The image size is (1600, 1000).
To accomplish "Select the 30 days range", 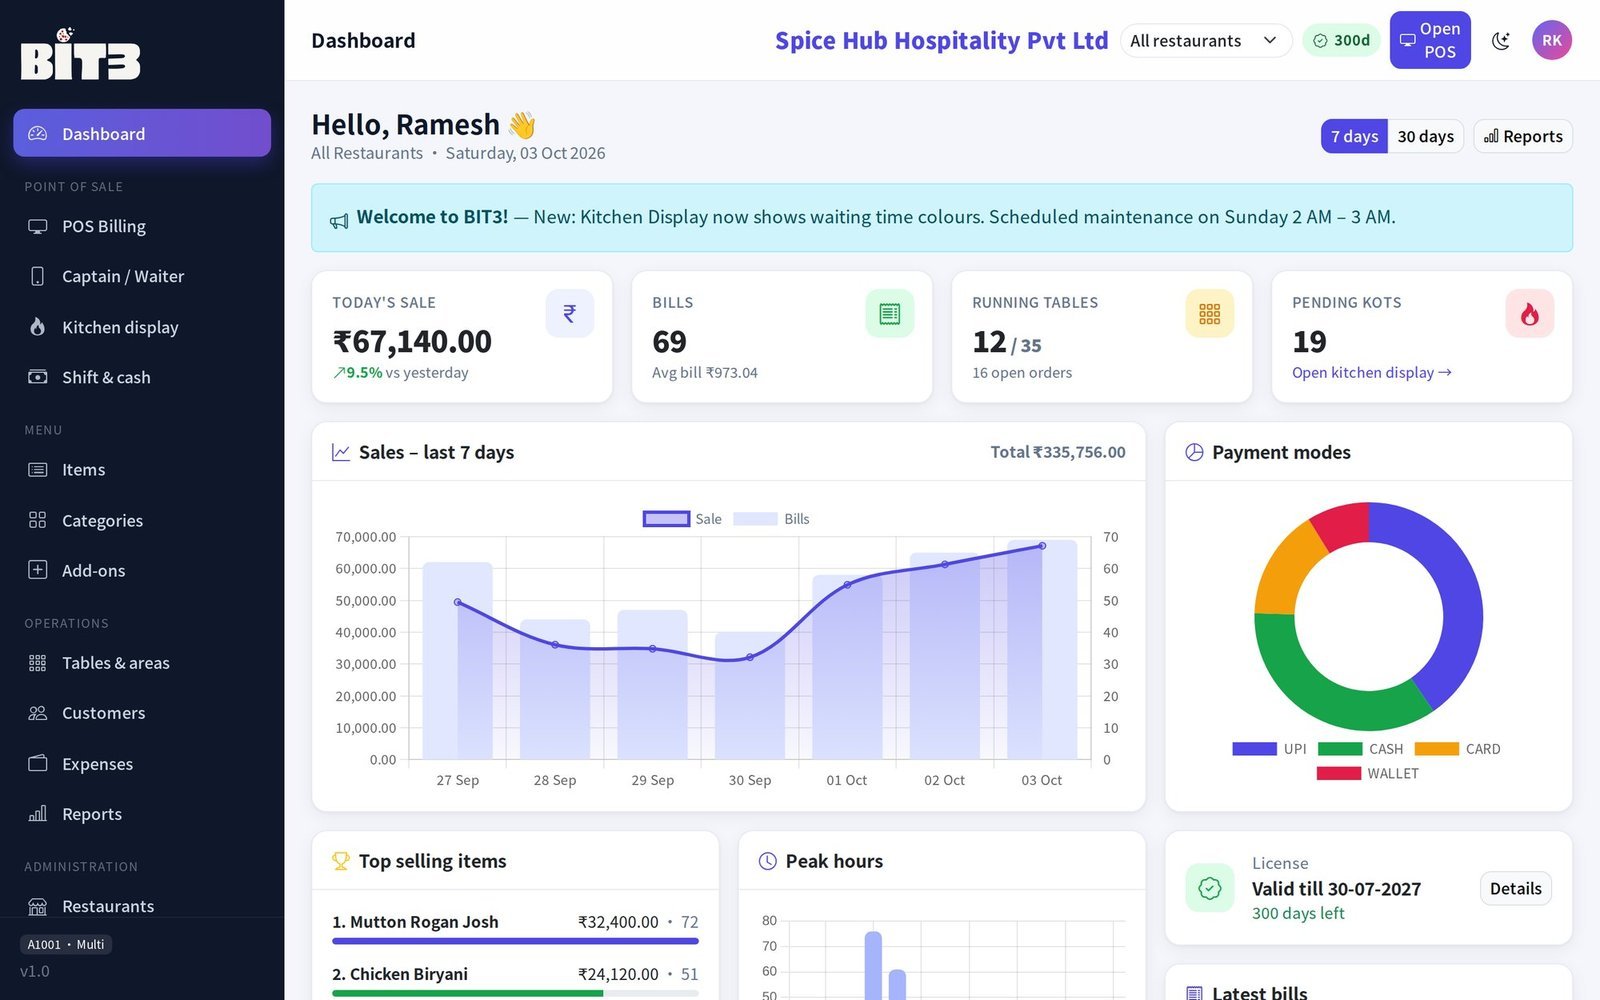I will [1426, 136].
